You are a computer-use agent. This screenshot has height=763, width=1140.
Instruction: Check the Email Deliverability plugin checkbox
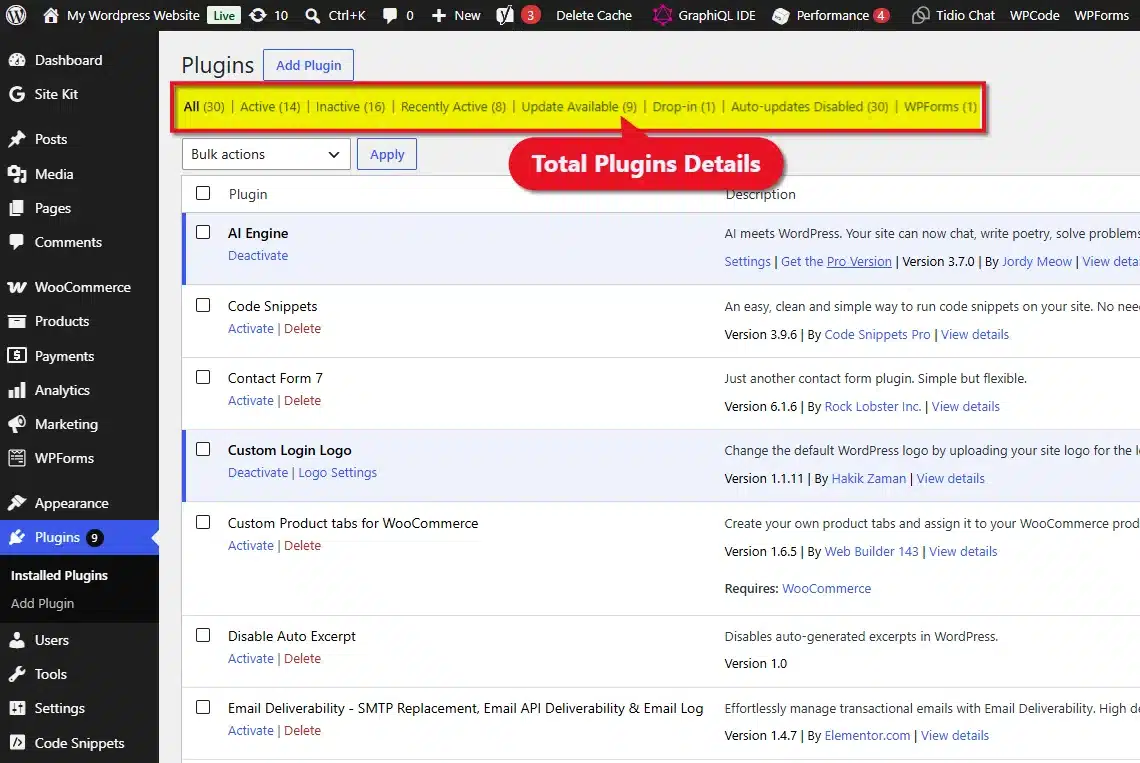tap(203, 707)
